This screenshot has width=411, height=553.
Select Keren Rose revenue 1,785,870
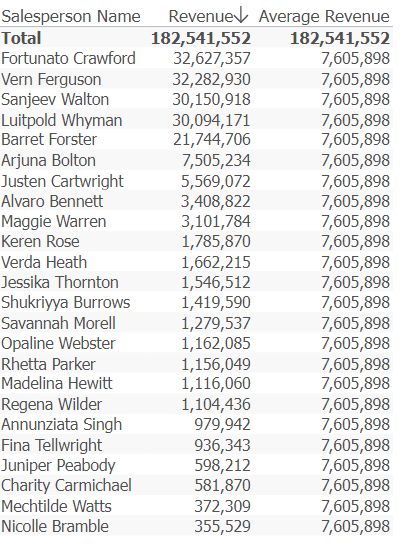[x=216, y=242]
